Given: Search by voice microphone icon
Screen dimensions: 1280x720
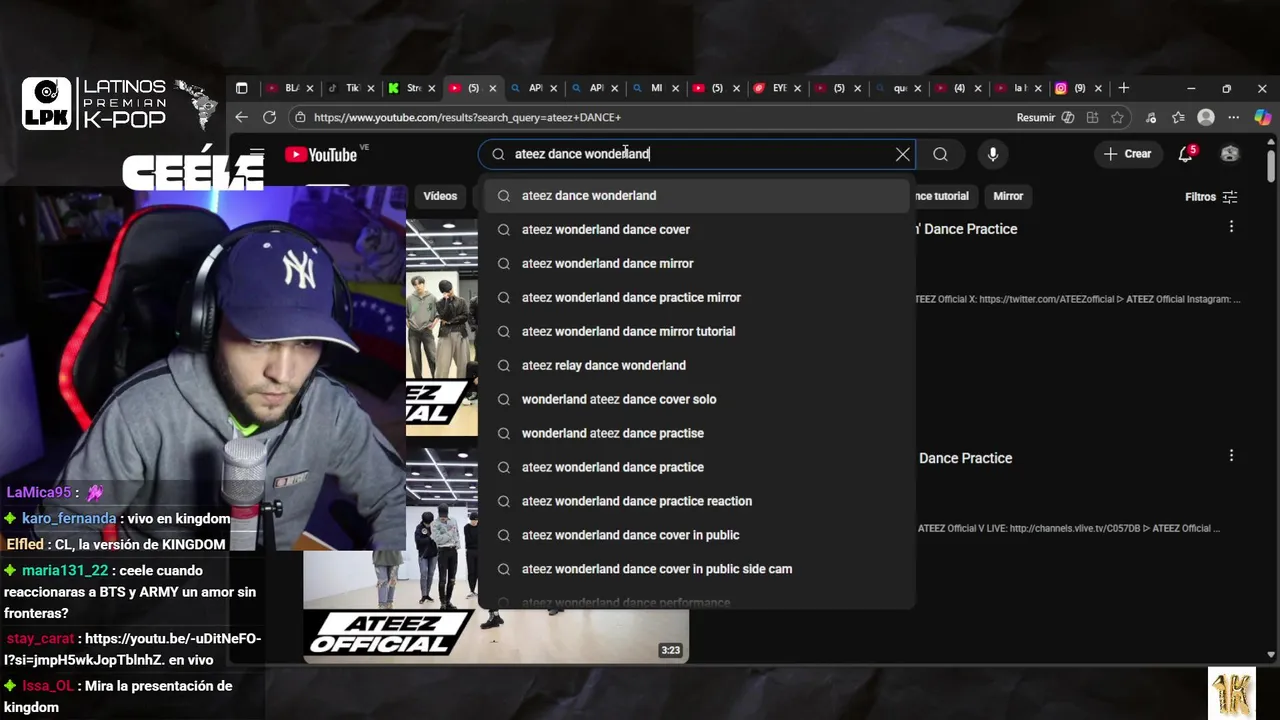Looking at the screenshot, I should [x=993, y=154].
